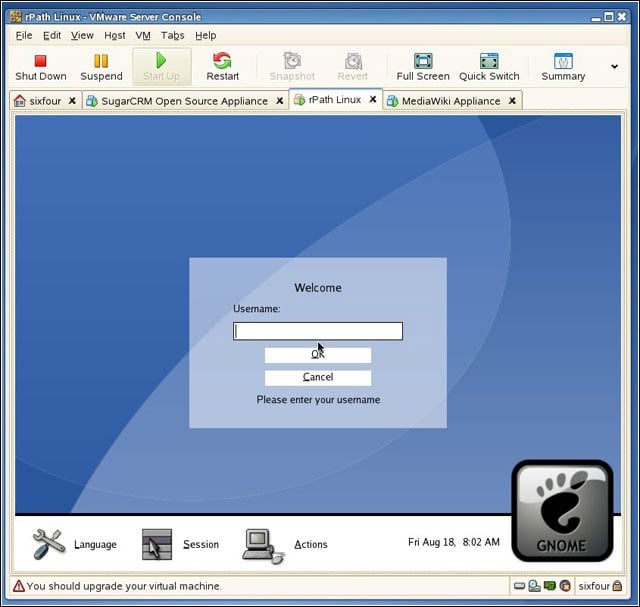Open the Help menu
640x607 pixels.
click(x=205, y=36)
